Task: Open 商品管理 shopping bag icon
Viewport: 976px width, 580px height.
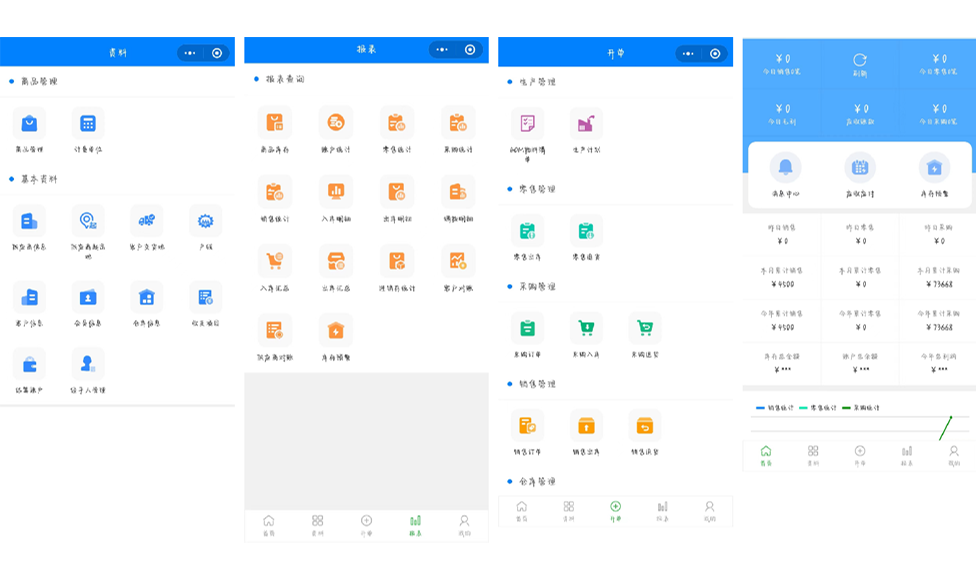Action: click(x=29, y=124)
